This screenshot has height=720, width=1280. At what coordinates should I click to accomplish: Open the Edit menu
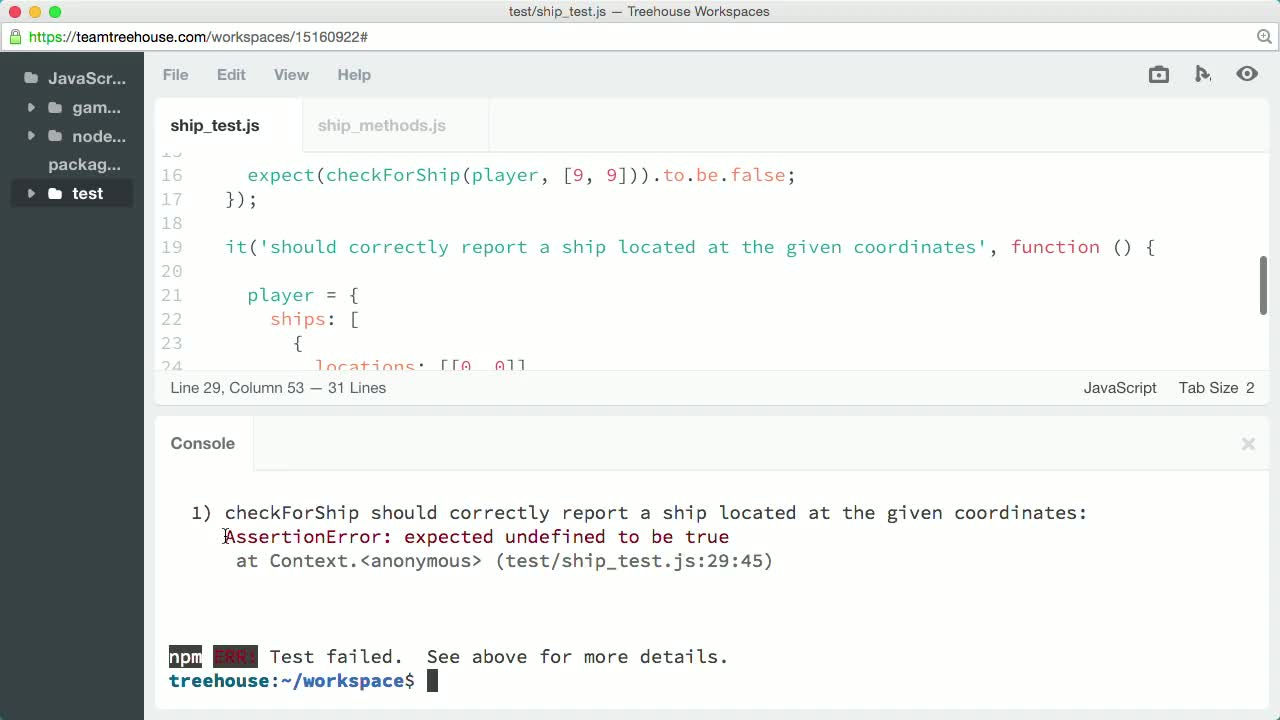(231, 75)
